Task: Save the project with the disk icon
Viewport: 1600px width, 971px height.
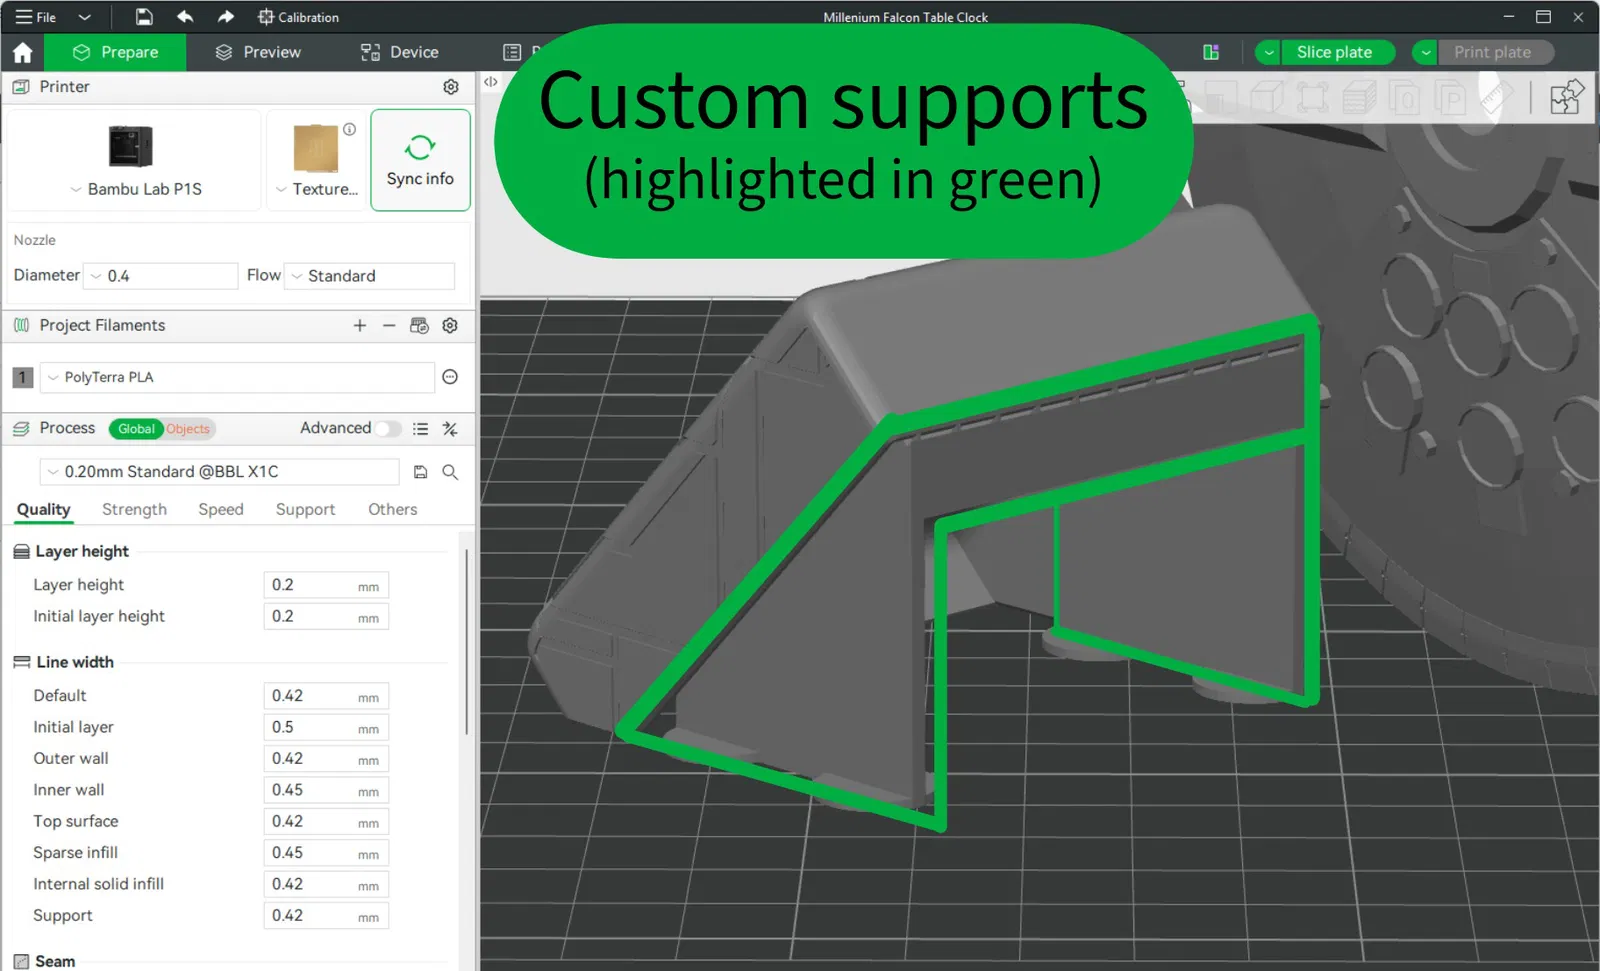Action: 144,17
